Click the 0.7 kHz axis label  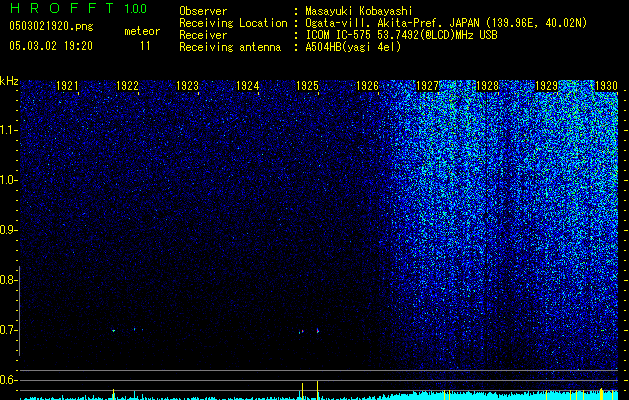point(9,330)
